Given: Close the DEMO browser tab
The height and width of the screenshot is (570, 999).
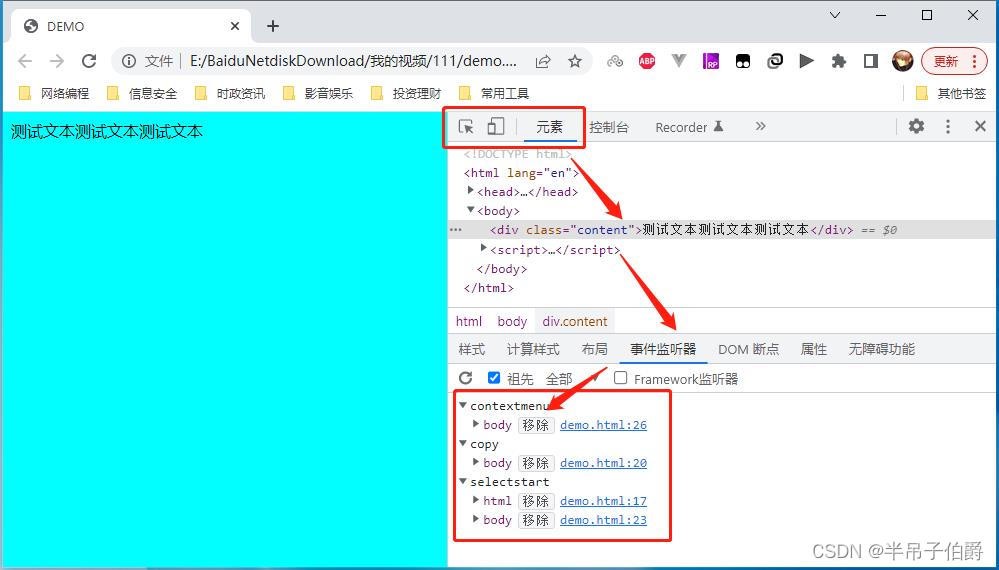Looking at the screenshot, I should pyautogui.click(x=235, y=26).
